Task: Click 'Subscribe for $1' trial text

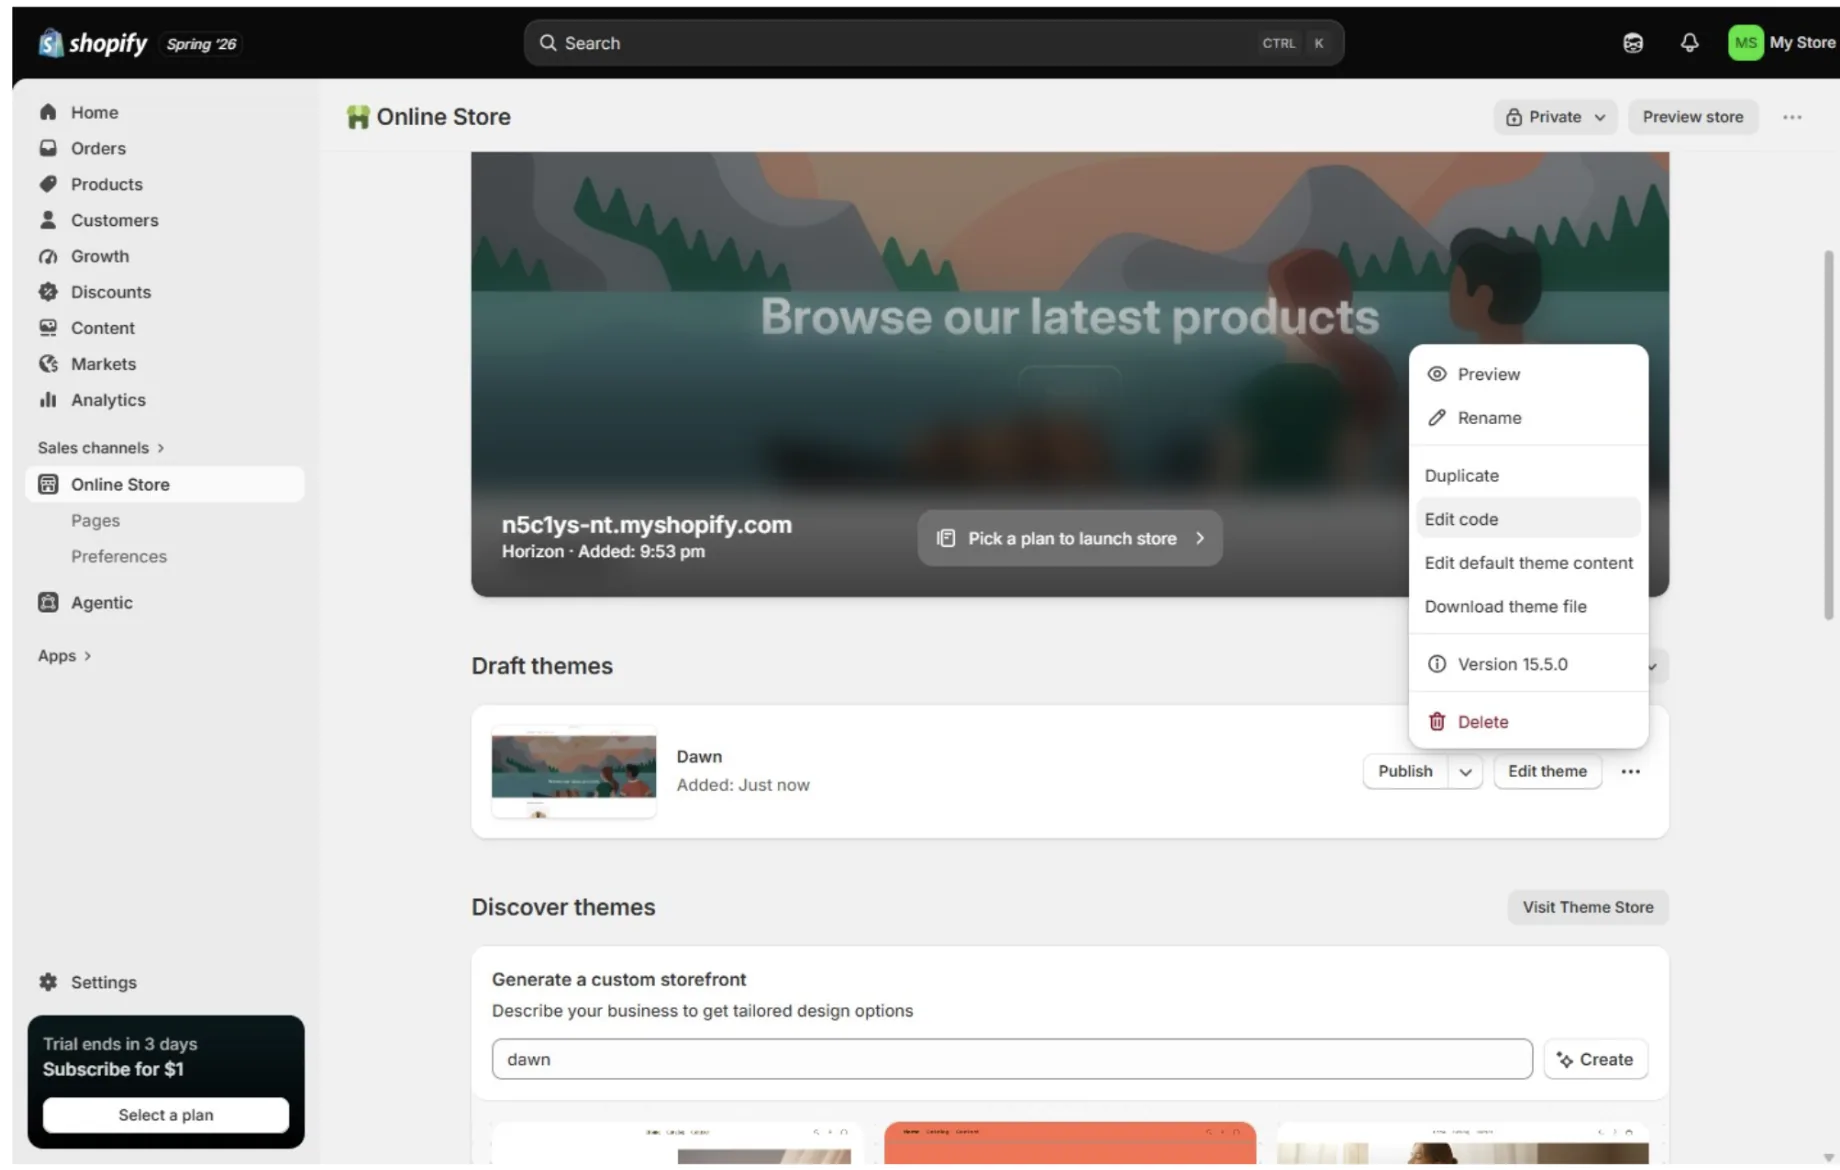Action: point(113,1069)
